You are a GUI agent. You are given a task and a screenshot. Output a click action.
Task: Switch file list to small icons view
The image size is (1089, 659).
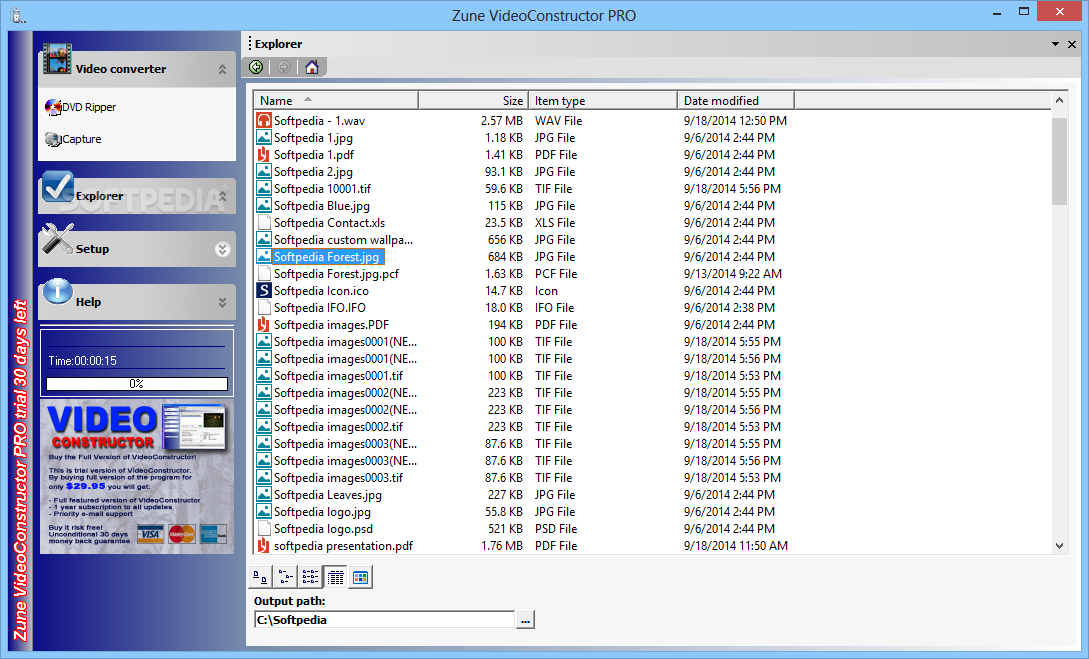[285, 577]
